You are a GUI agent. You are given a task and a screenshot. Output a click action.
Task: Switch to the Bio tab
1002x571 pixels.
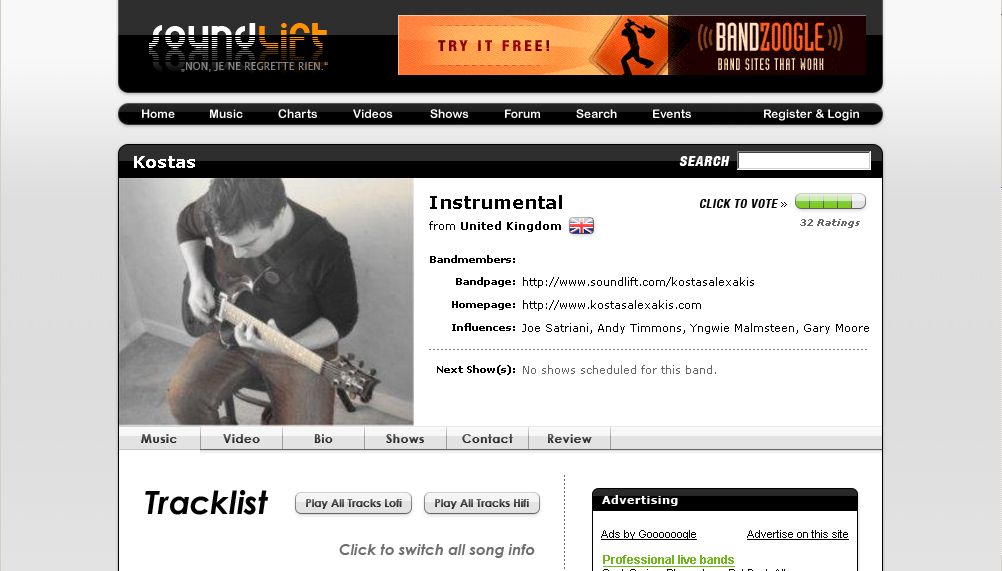click(323, 439)
